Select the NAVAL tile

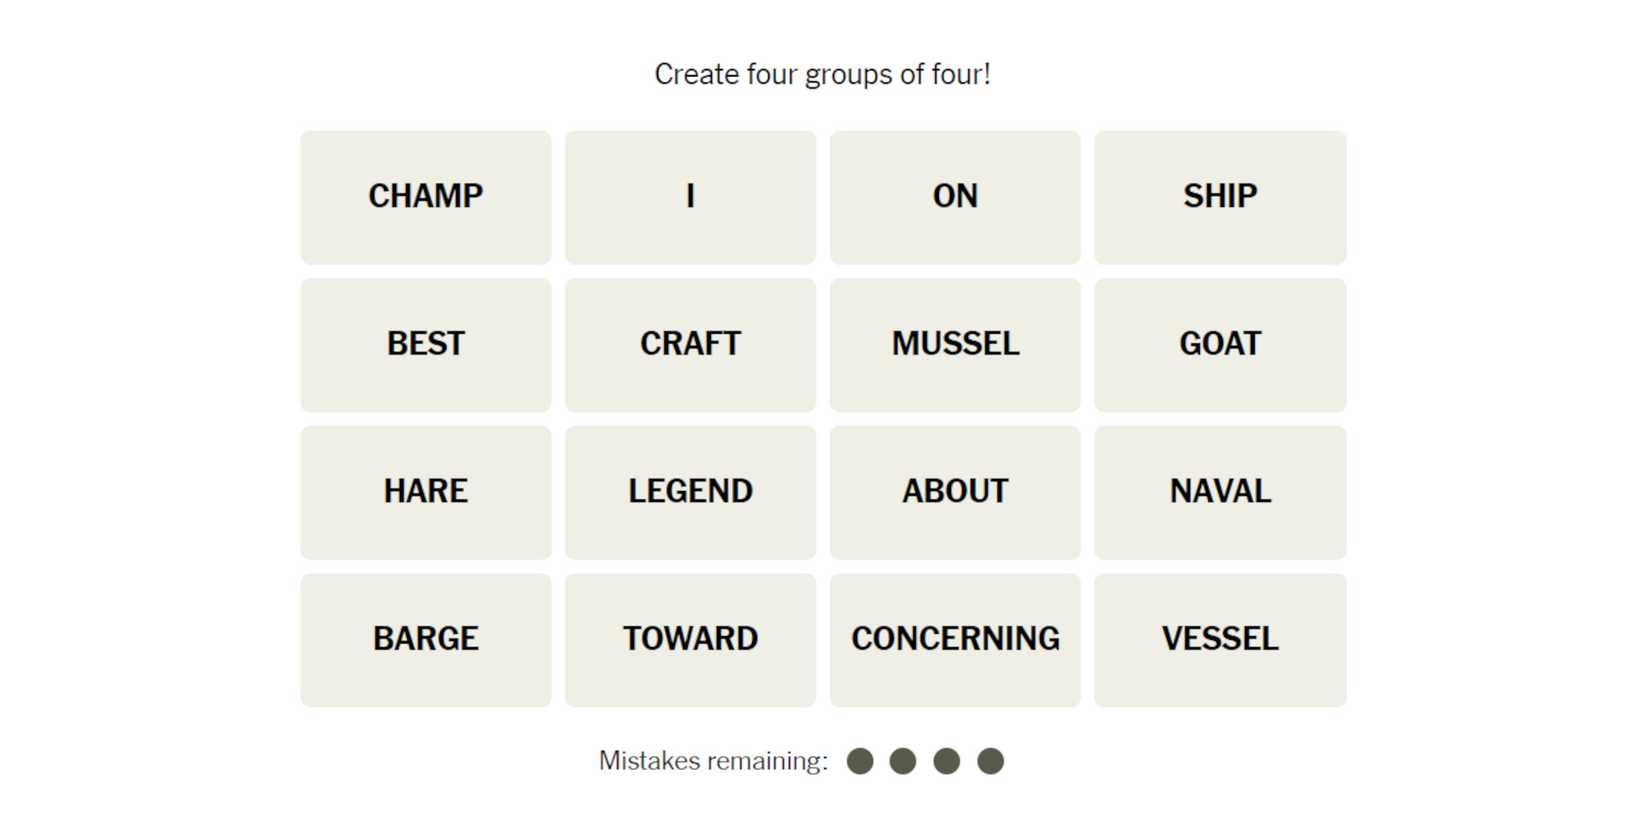1220,492
